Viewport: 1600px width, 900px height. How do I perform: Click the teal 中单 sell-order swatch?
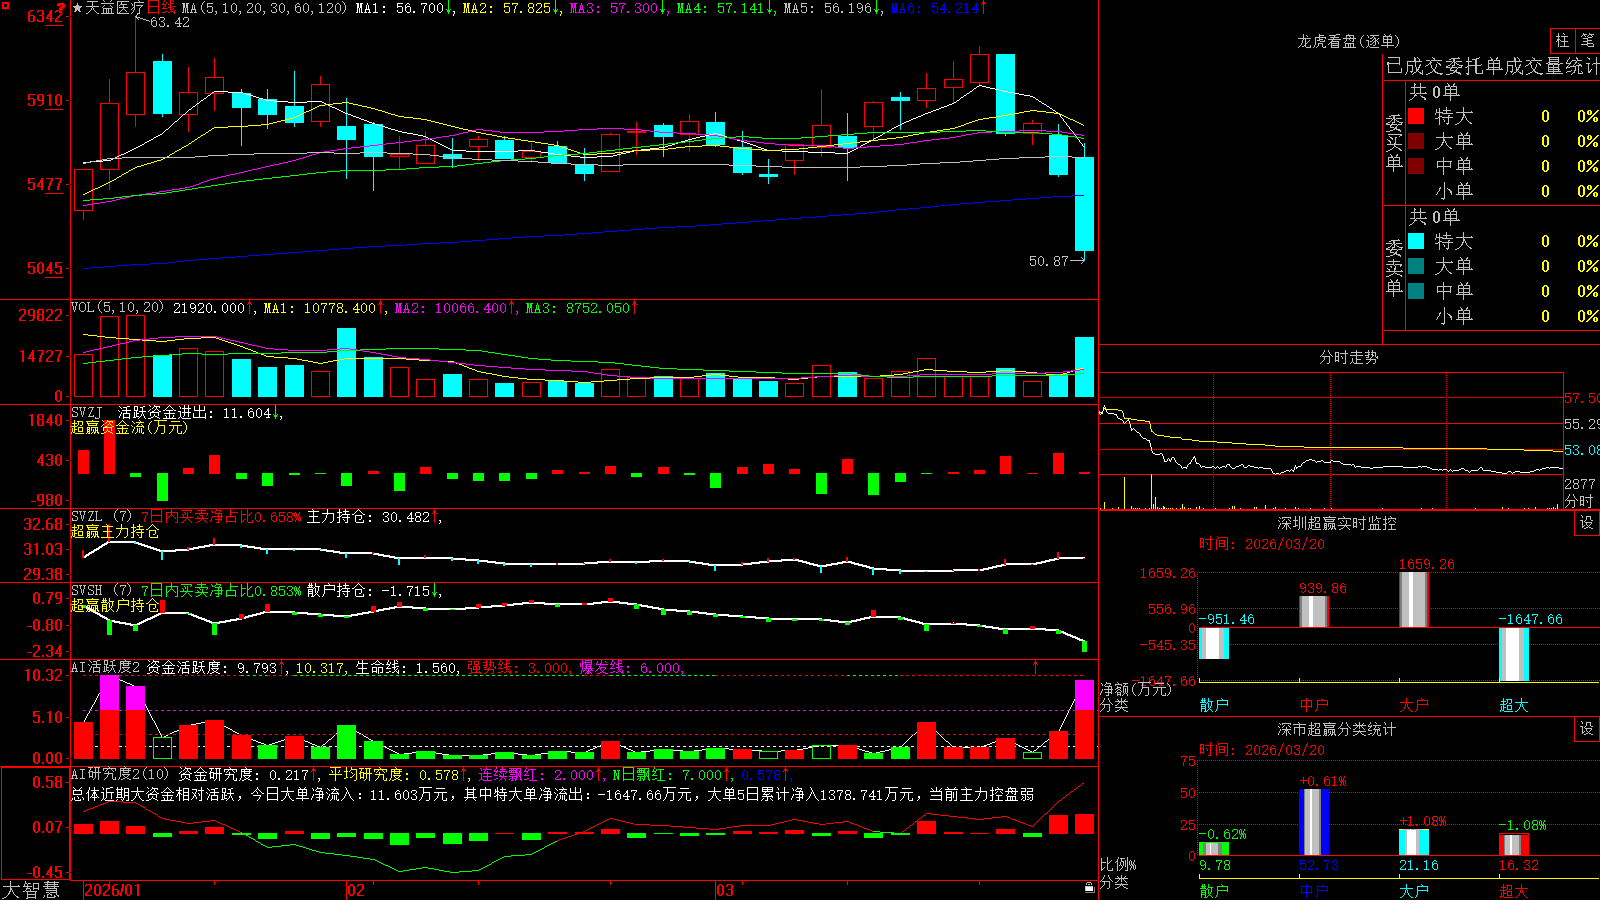1416,291
